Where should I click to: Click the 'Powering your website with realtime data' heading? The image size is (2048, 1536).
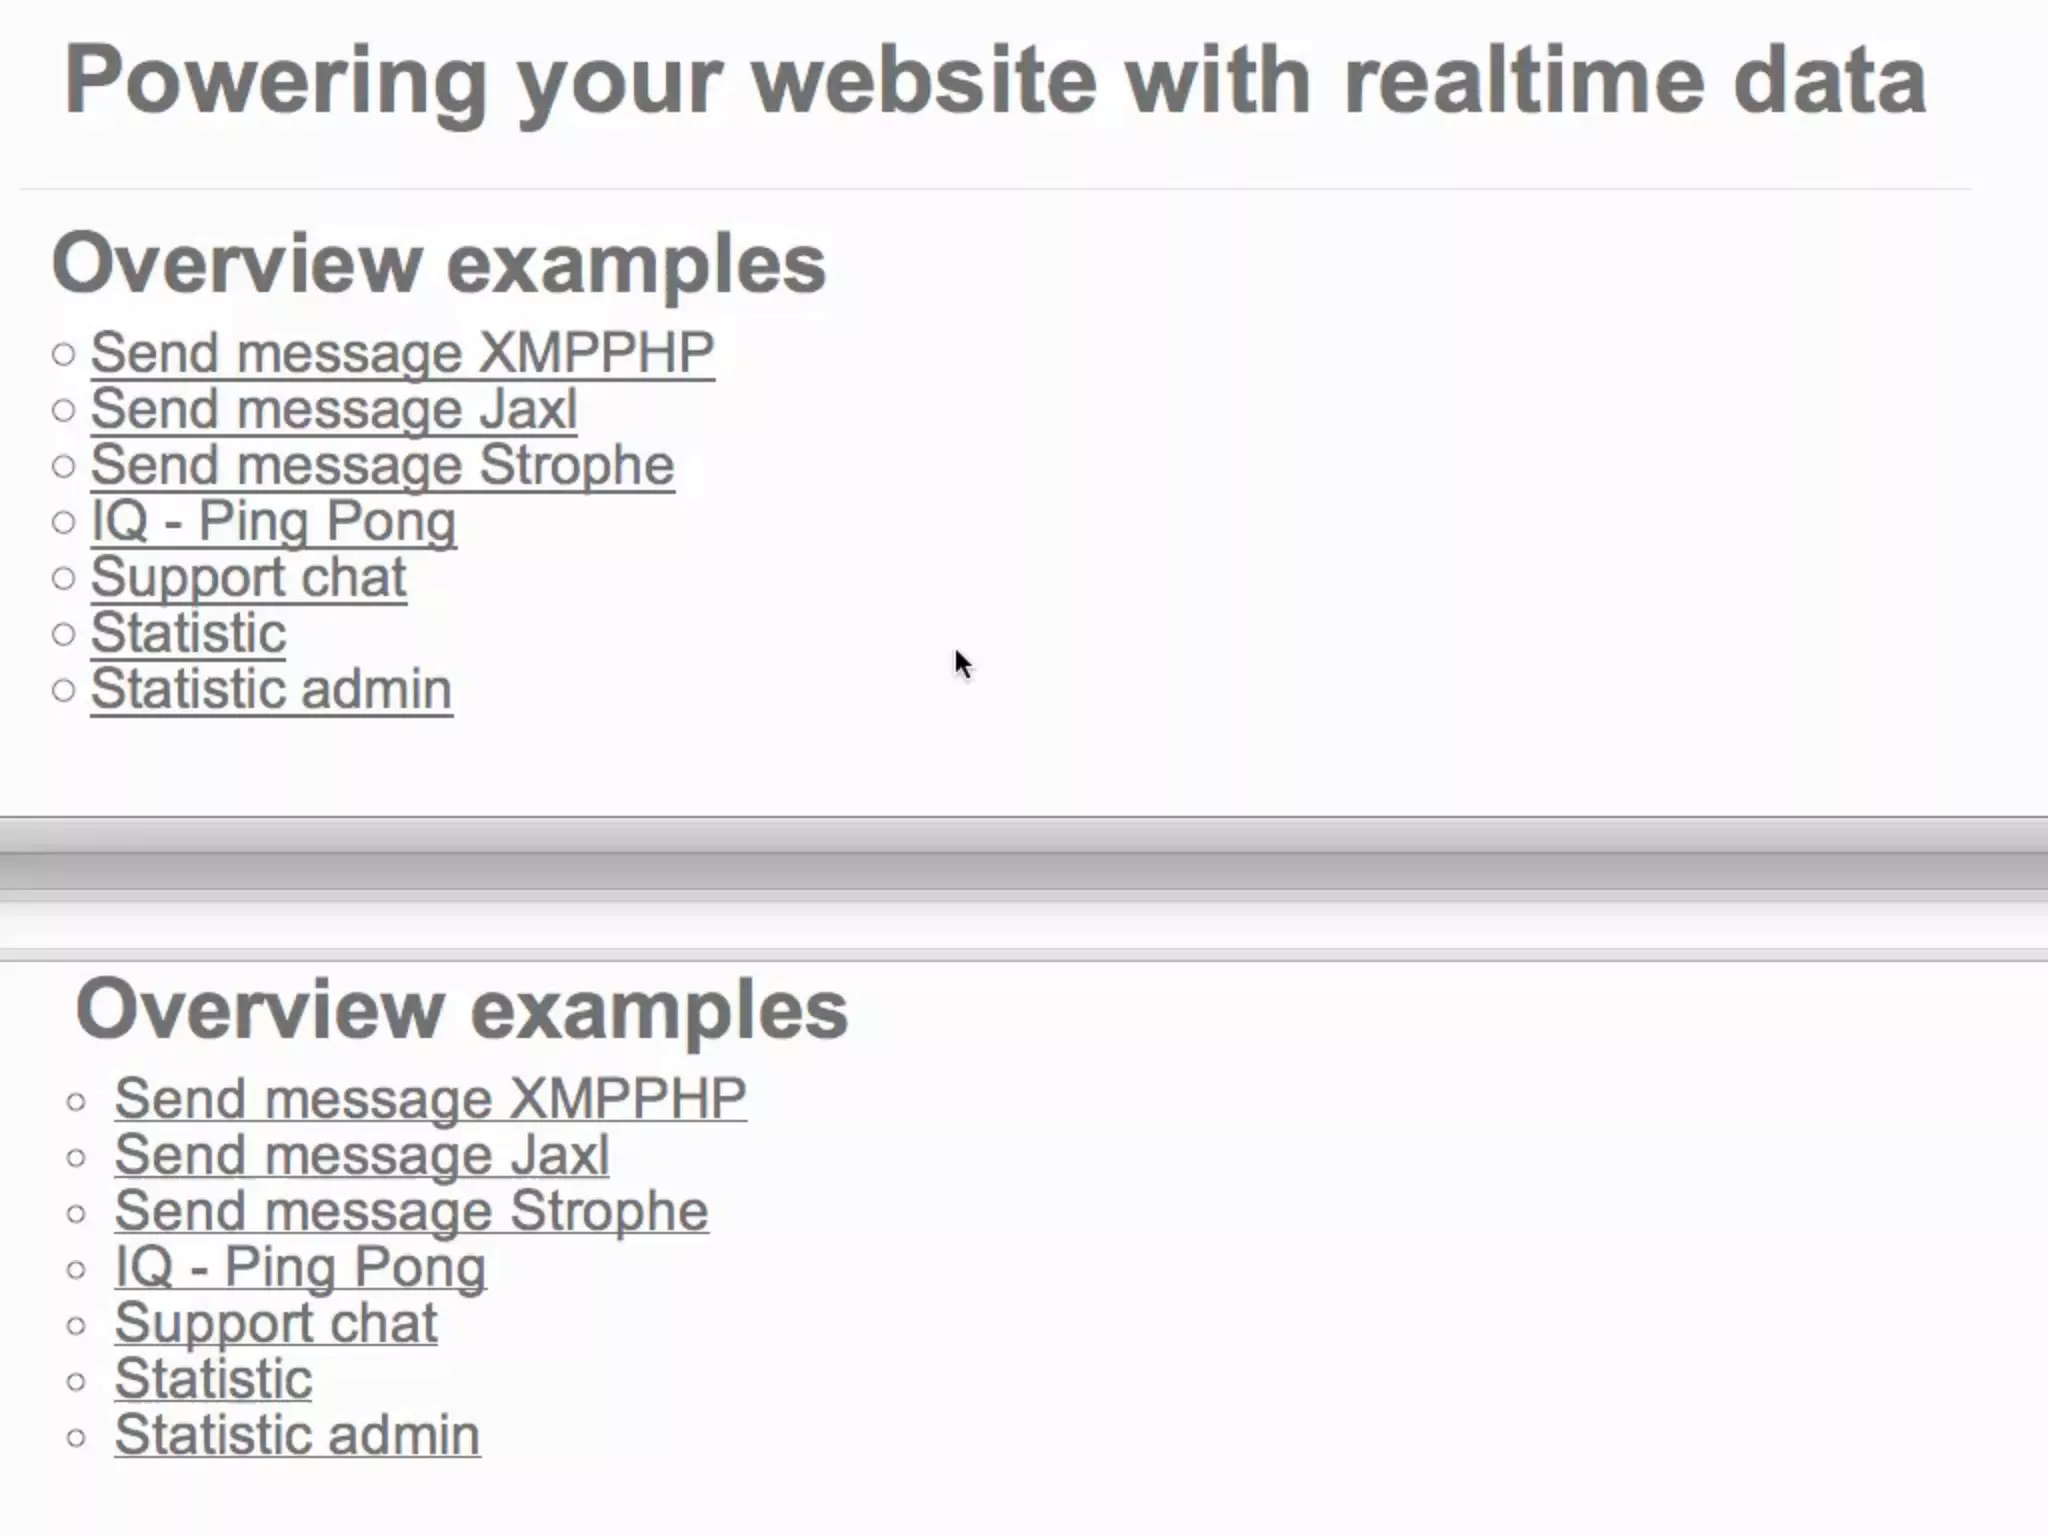point(994,80)
